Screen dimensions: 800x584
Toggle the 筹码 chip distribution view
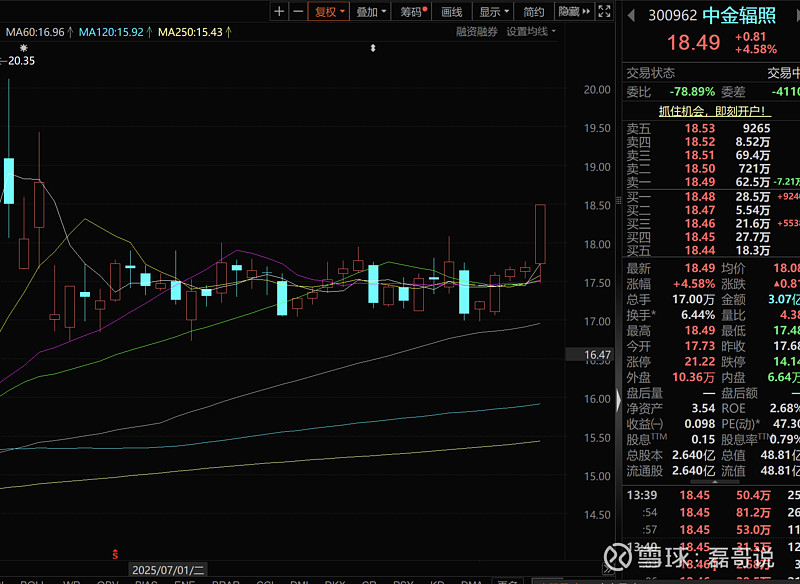[411, 11]
